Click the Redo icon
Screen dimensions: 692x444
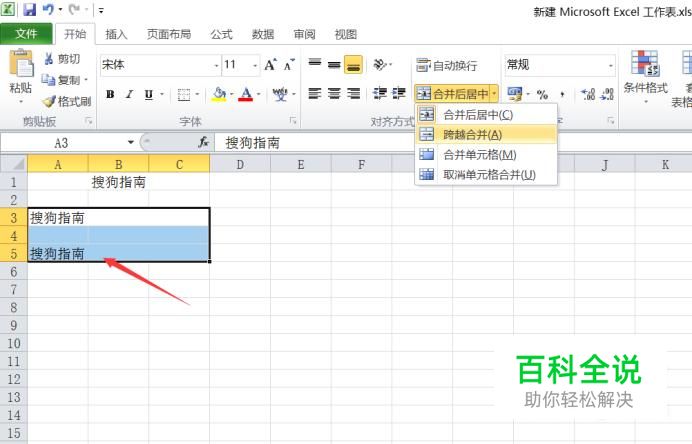pos(74,9)
